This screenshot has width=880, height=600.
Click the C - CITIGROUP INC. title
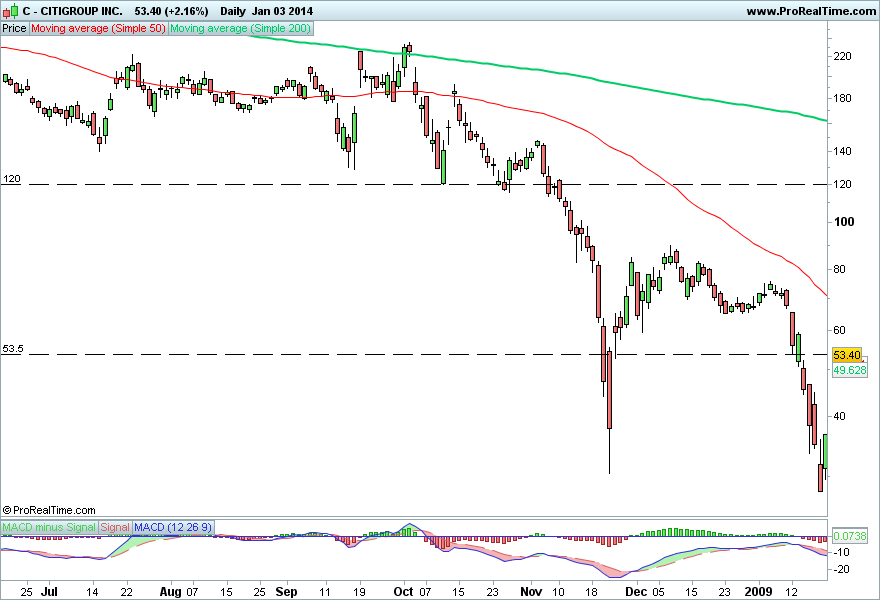point(72,11)
